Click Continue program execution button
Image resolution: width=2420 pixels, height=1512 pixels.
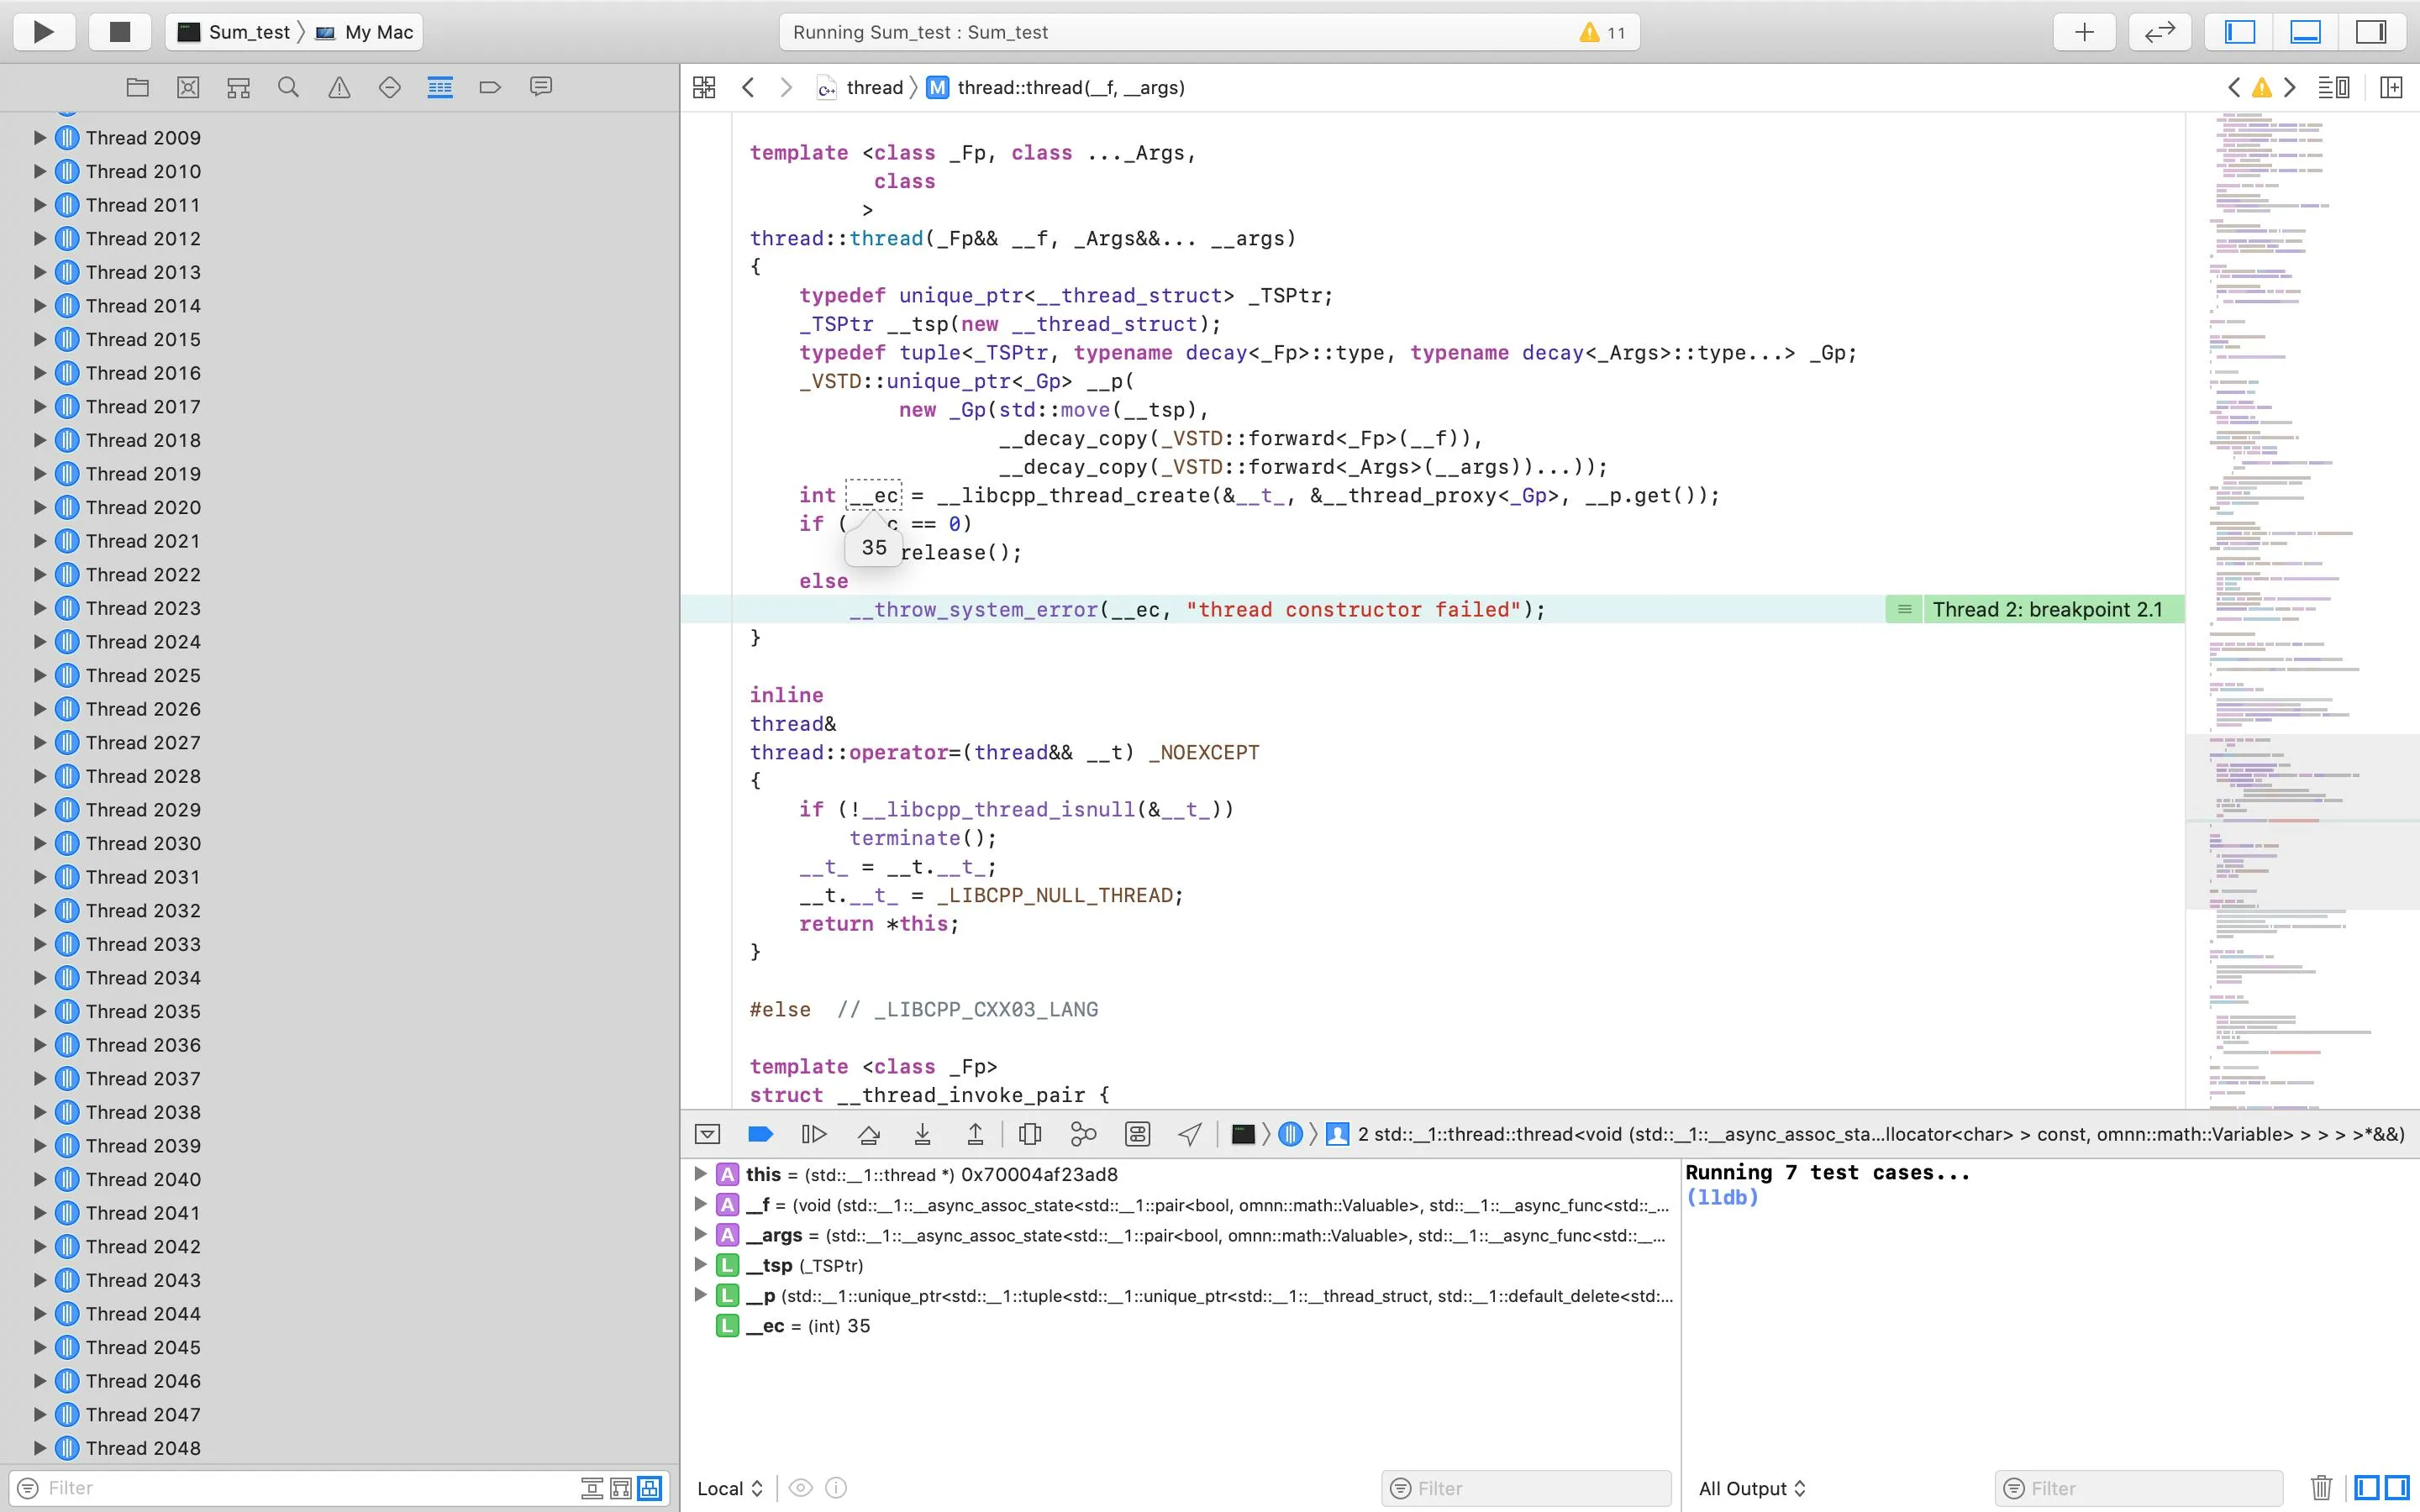tap(814, 1134)
